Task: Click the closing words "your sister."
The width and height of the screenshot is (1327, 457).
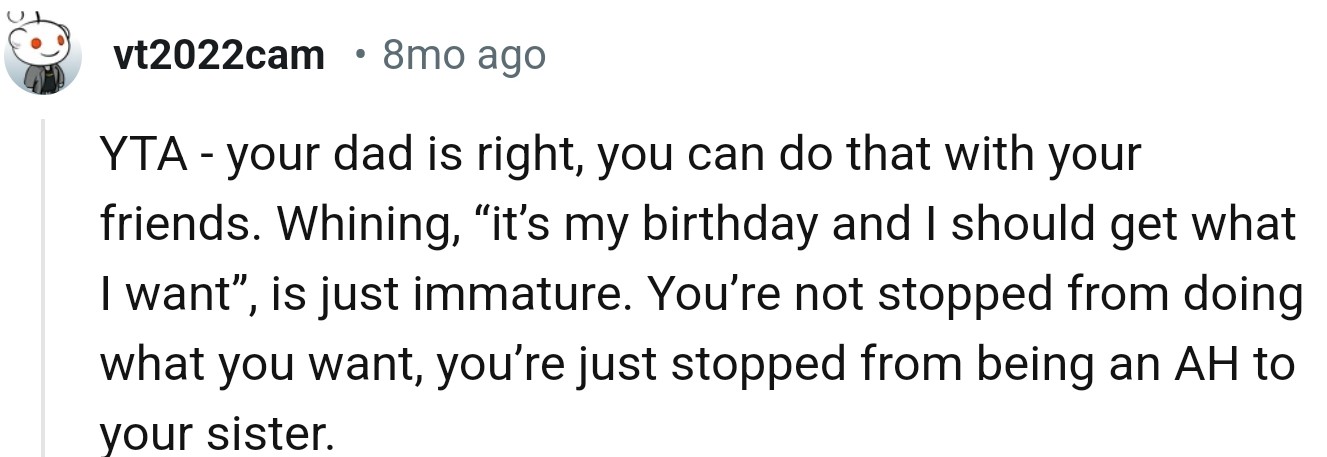Action: pos(215,435)
